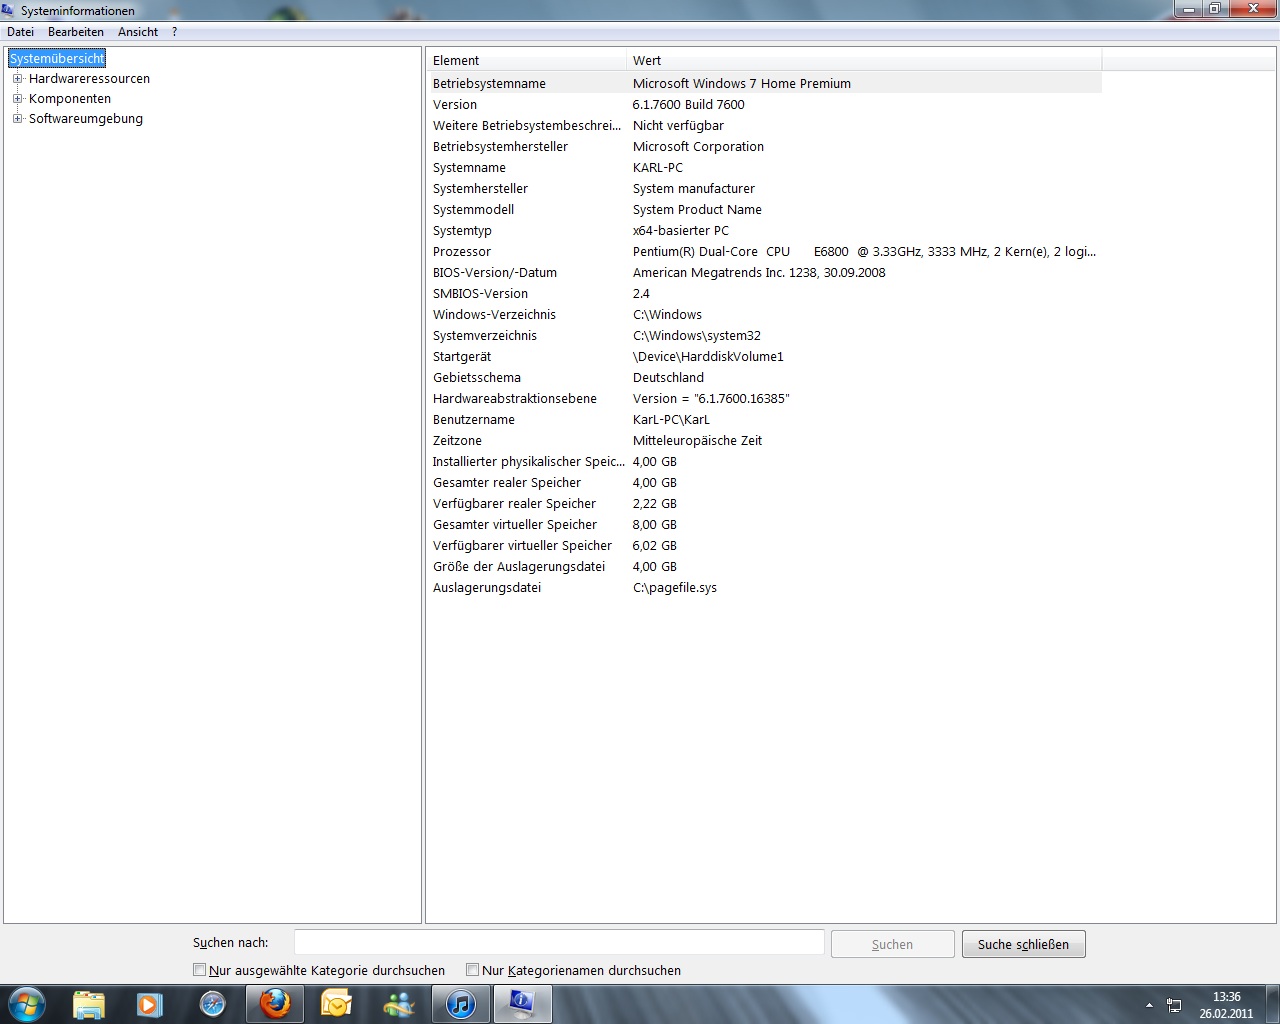
Task: Select the Systemname row label
Action: click(469, 168)
